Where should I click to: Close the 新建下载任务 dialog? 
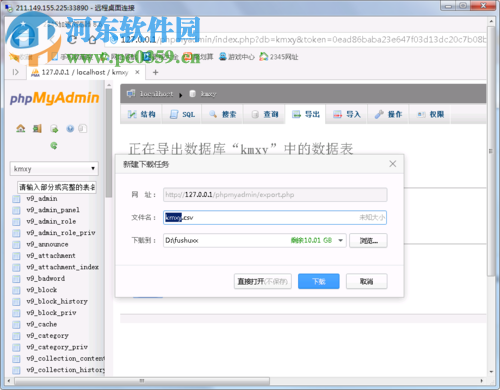pos(393,164)
